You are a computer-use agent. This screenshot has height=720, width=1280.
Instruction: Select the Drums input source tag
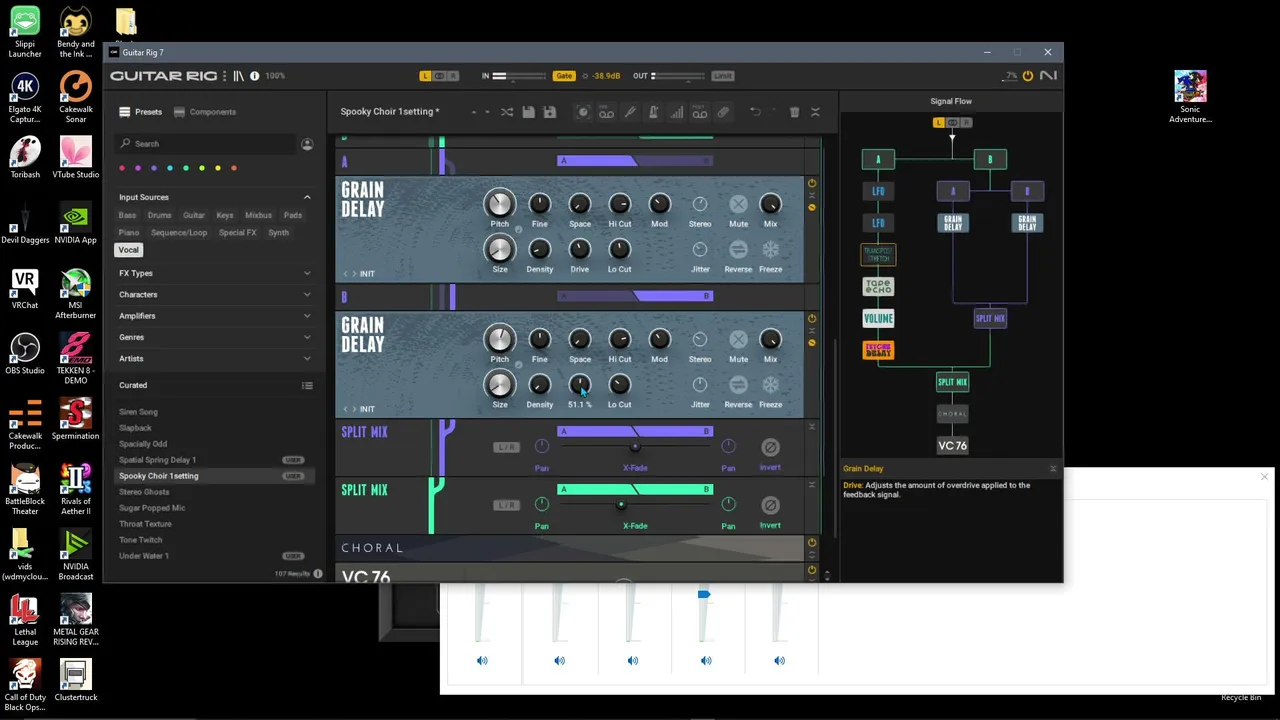(x=160, y=215)
